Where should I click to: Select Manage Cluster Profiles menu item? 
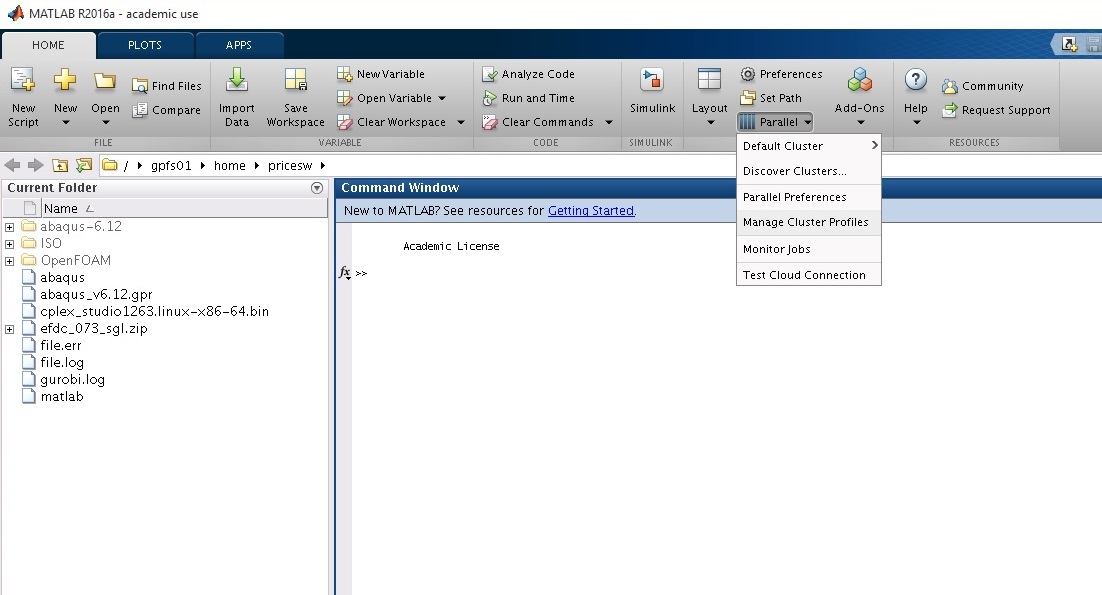coord(806,222)
